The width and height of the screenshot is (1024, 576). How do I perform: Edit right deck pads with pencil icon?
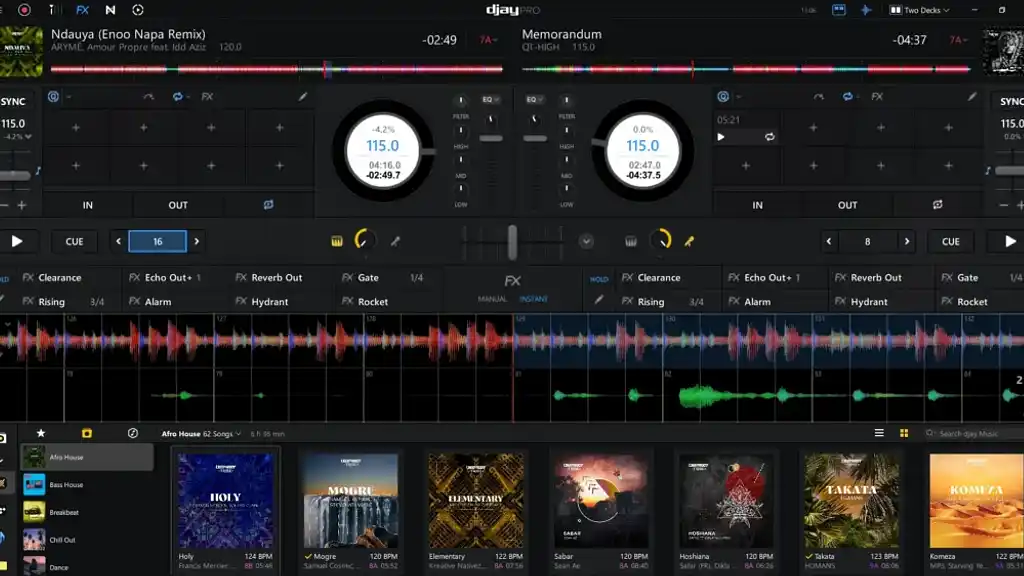972,97
